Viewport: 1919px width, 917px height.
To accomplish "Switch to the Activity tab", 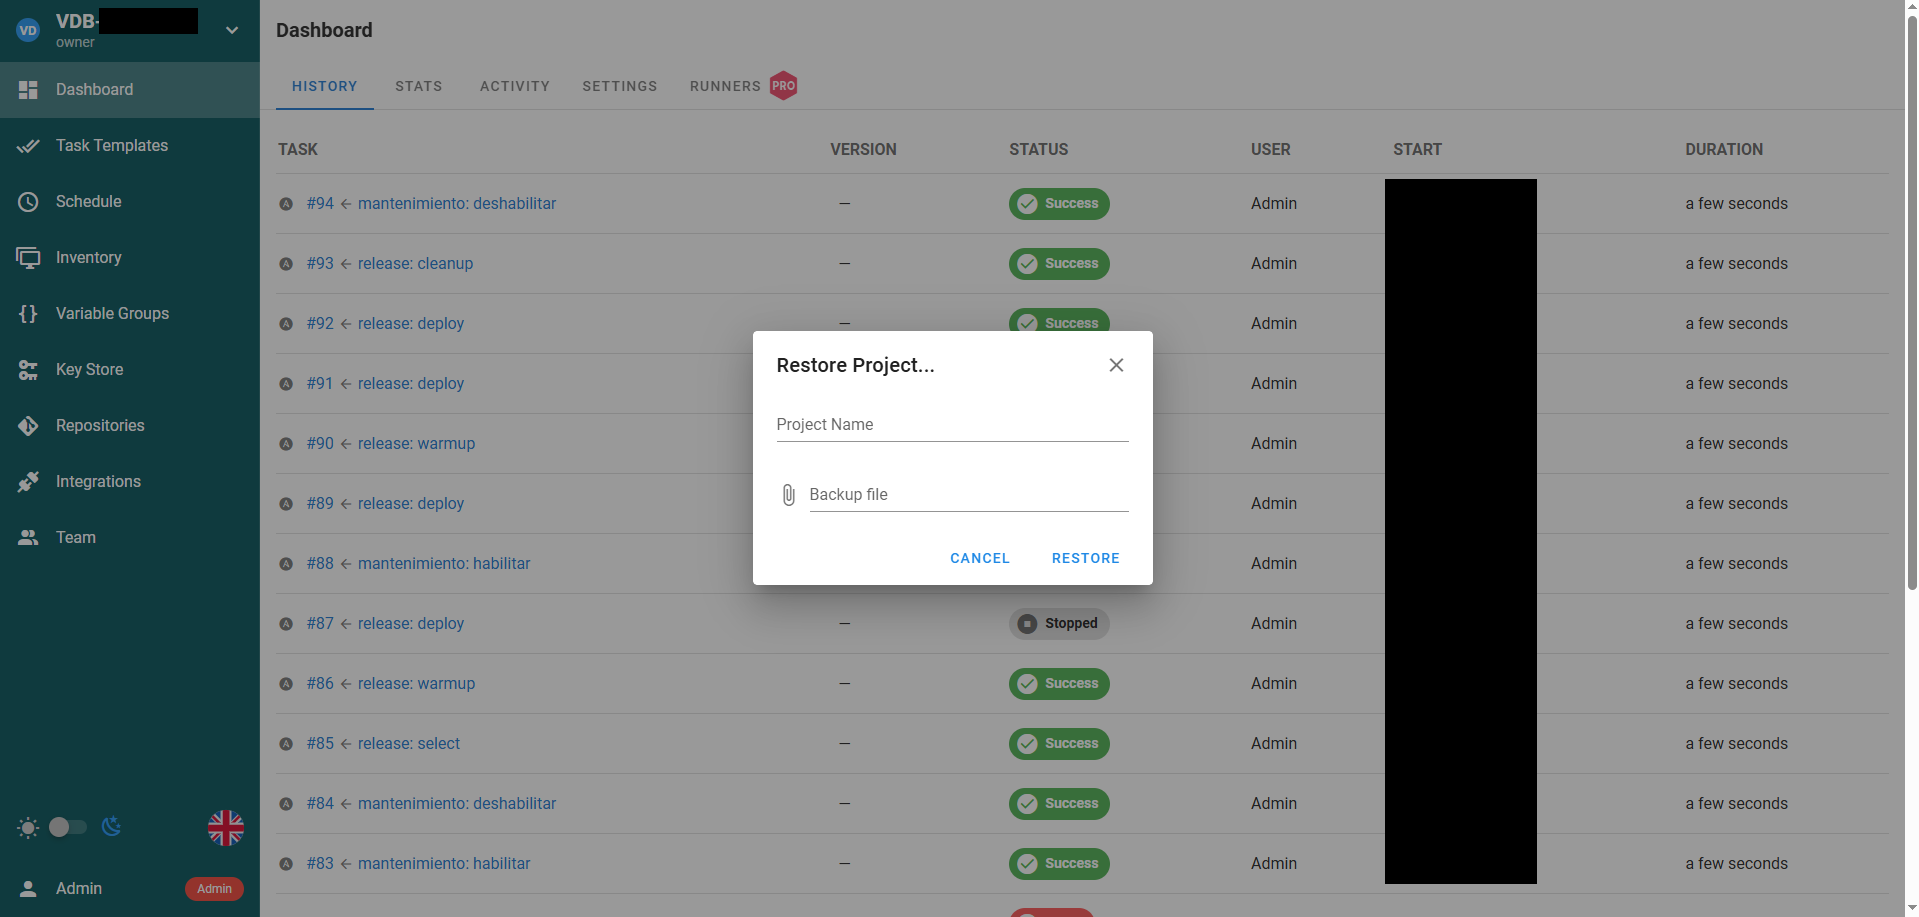I will tap(514, 86).
